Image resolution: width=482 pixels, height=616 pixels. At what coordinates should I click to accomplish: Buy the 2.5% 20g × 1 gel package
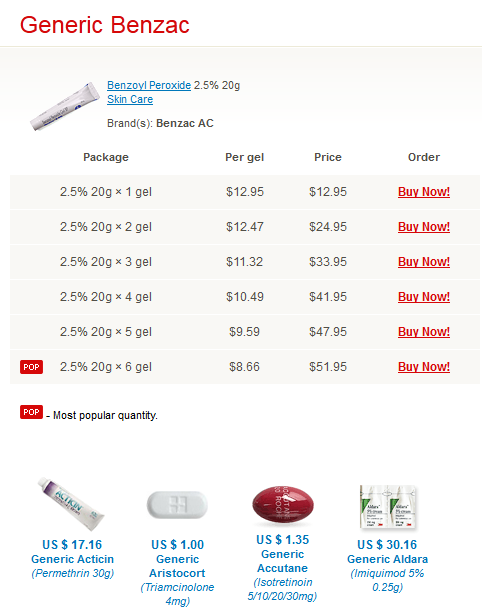point(424,192)
